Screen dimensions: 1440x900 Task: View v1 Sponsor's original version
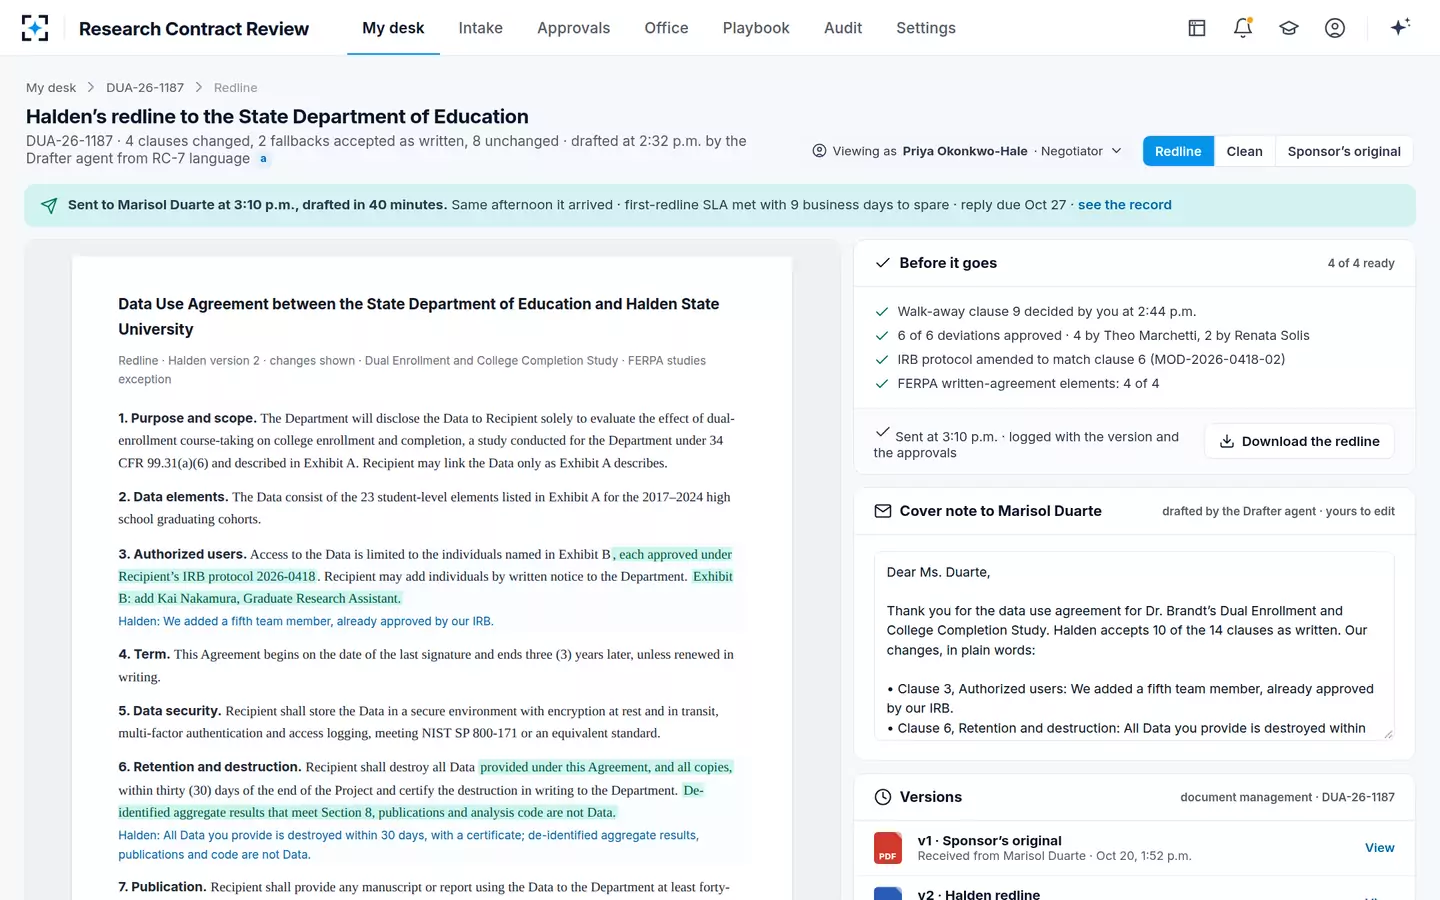1380,848
